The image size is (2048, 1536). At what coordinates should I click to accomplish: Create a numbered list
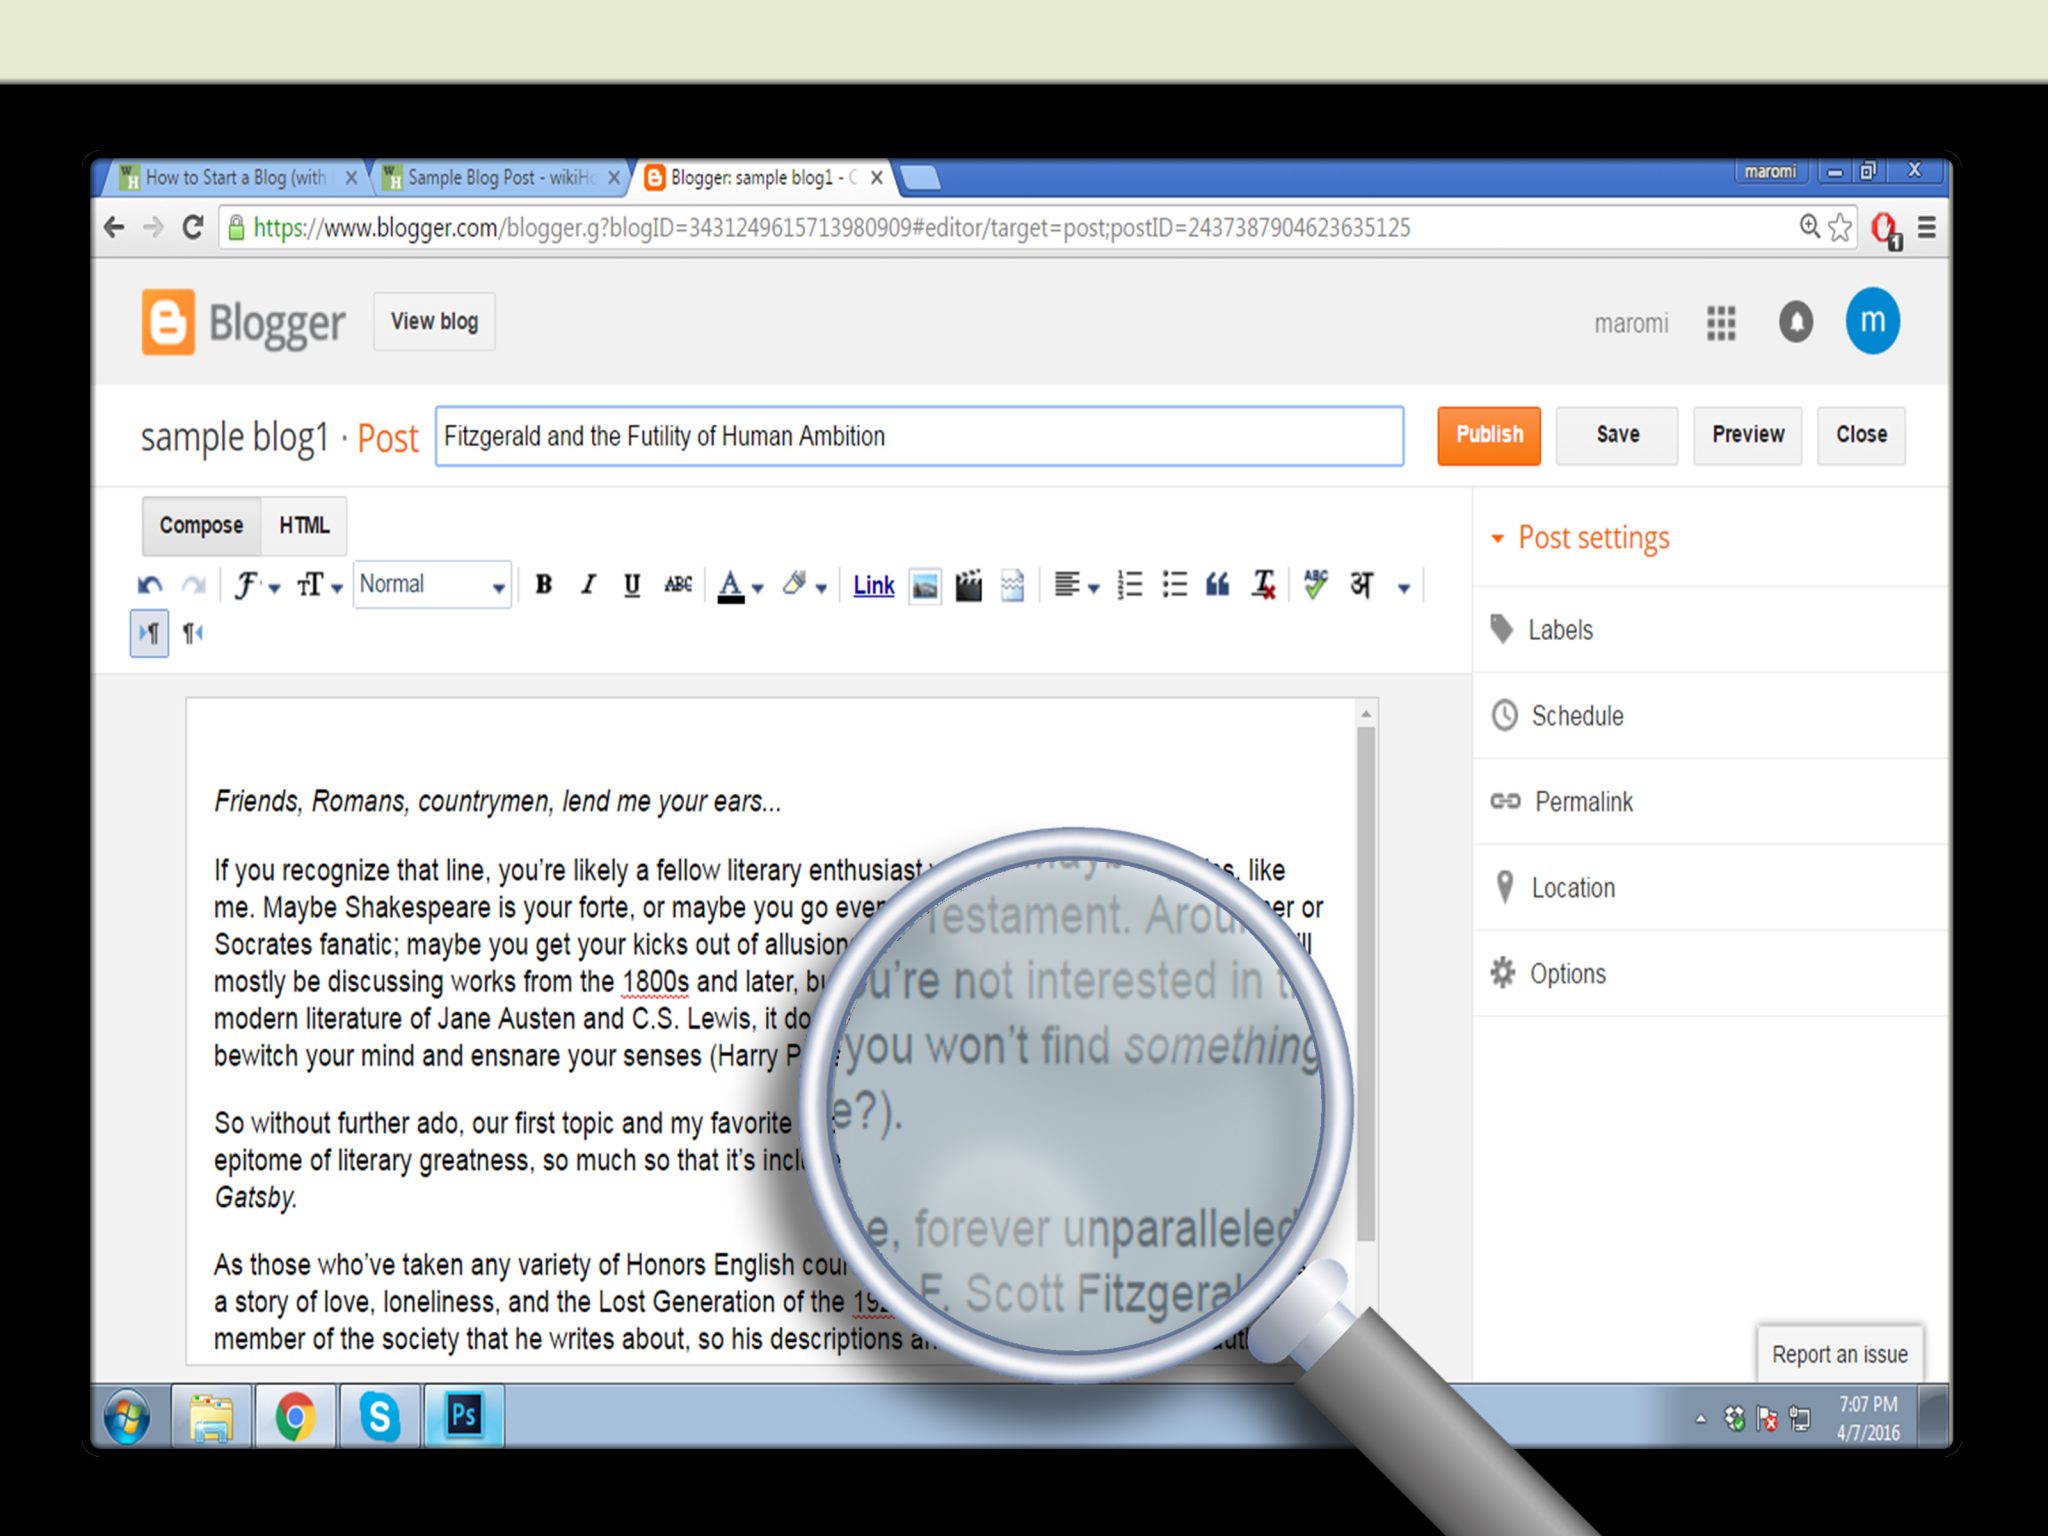[x=1130, y=585]
